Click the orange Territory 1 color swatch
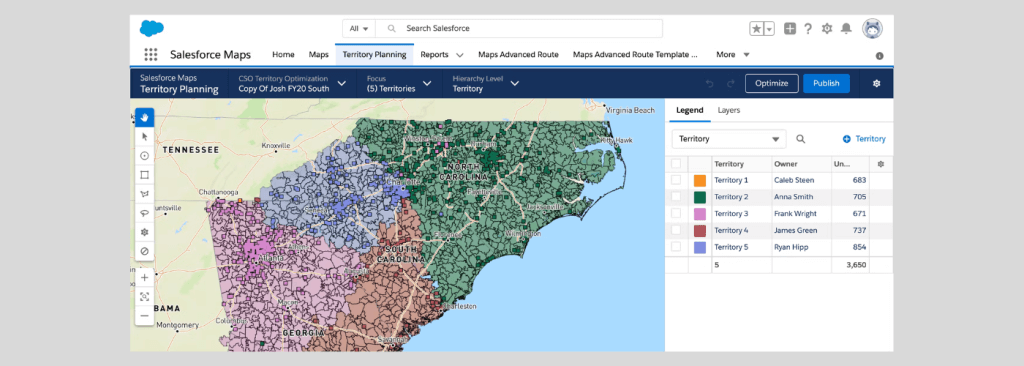 click(699, 180)
